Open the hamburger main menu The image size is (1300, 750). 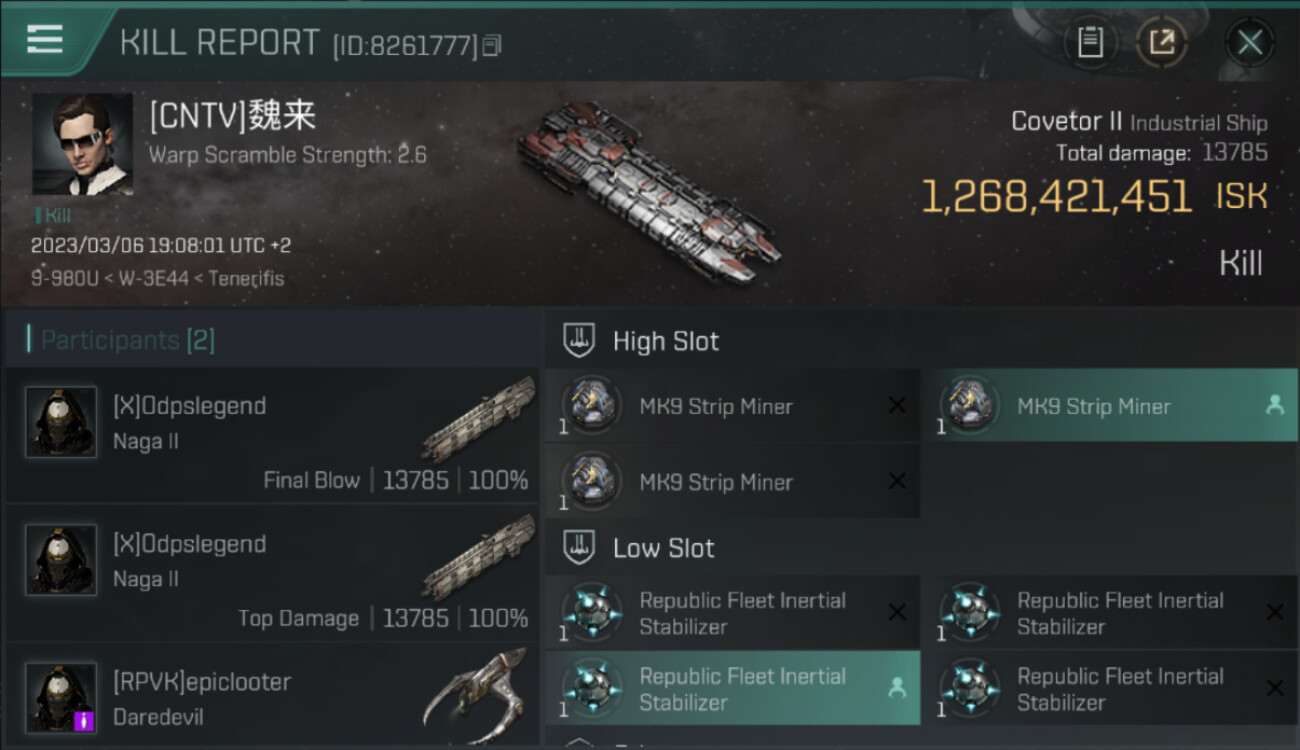click(x=44, y=40)
